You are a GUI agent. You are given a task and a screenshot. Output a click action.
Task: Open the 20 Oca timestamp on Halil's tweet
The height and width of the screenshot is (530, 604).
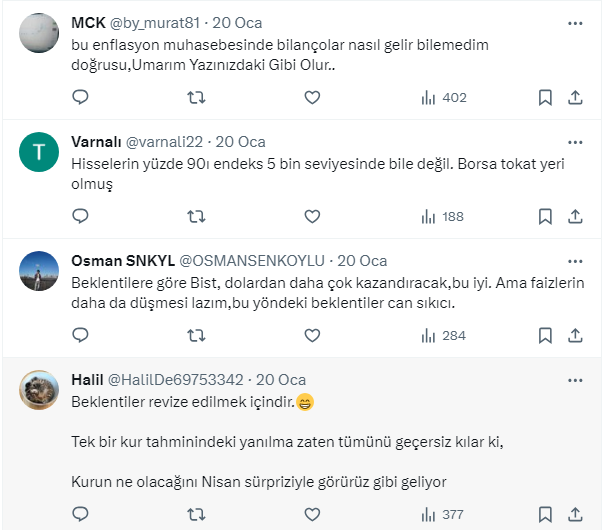pos(281,380)
